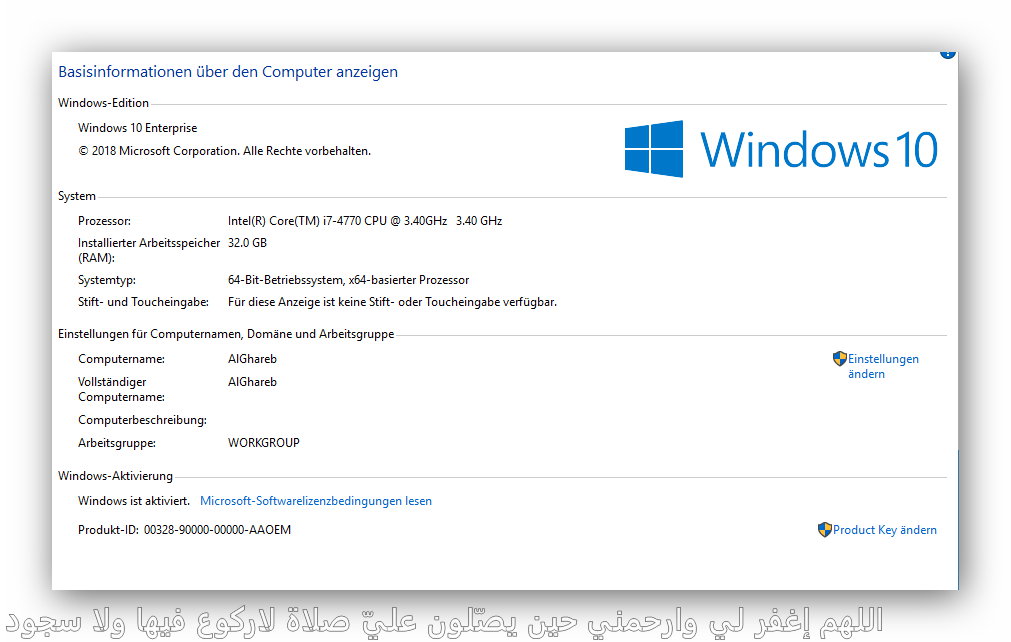Click the shield icon beside Einstellungen ändern
1011x642 pixels.
[840, 358]
